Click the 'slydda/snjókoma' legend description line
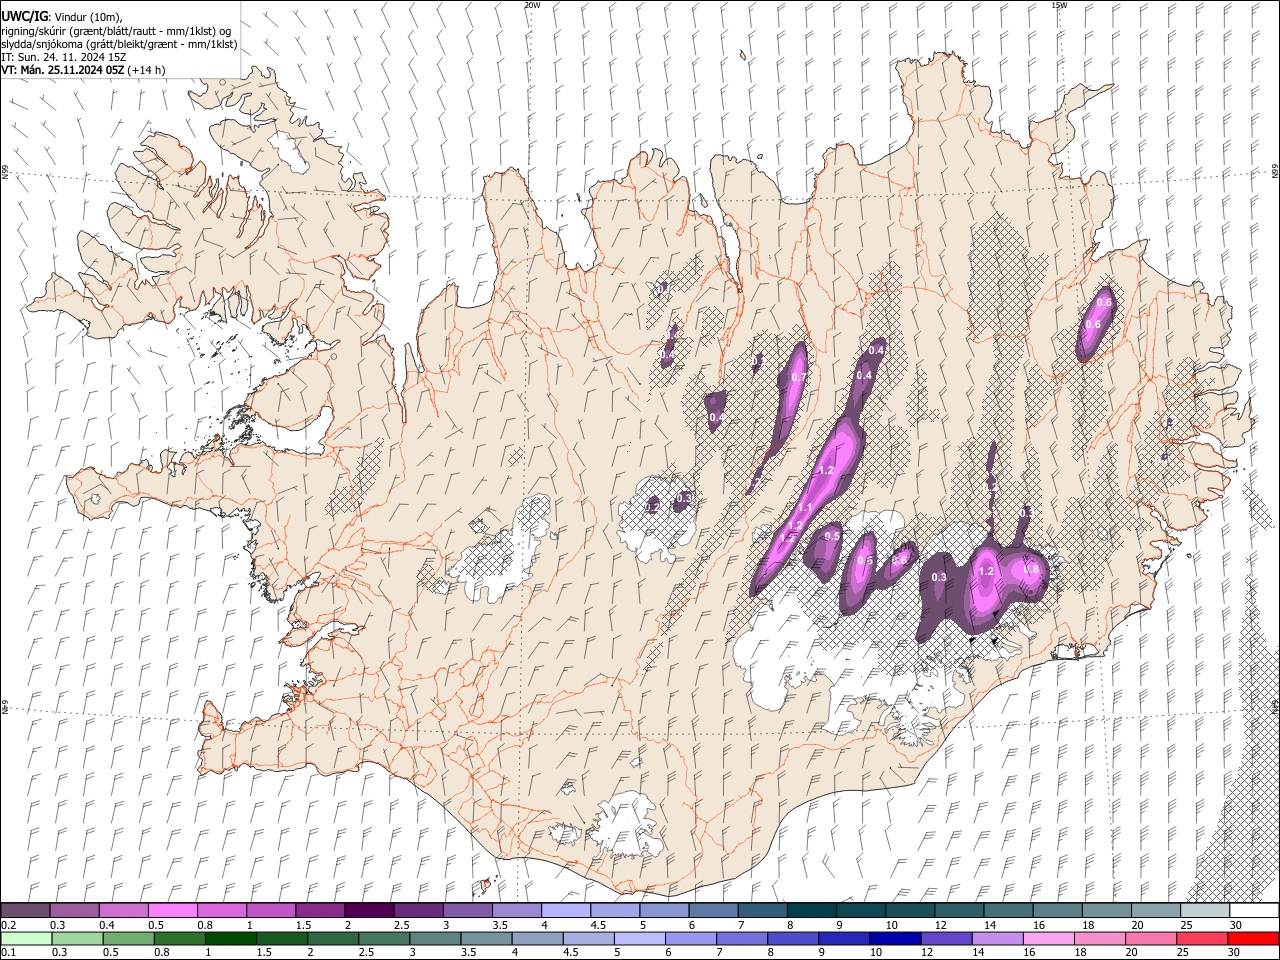 pos(119,44)
